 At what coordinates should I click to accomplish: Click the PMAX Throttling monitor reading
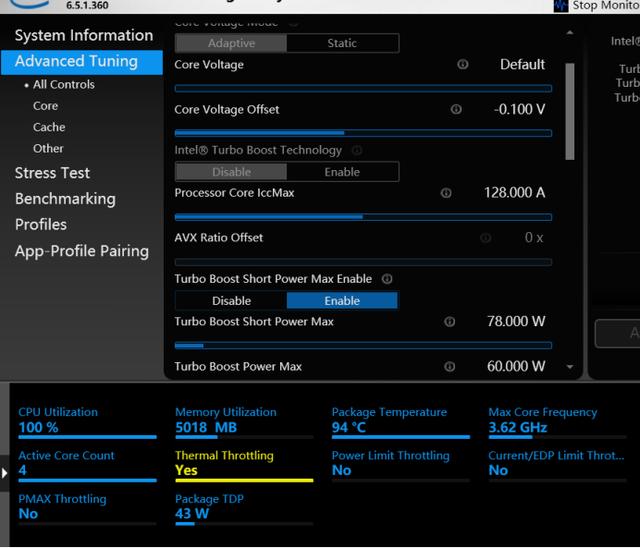(87, 508)
